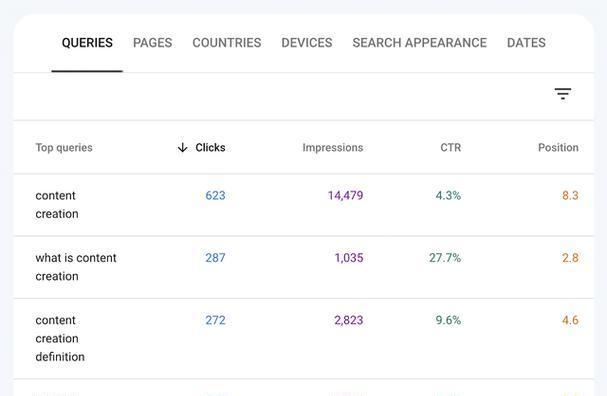Switch to the Dates tab
Image resolution: width=607 pixels, height=396 pixels.
(526, 43)
